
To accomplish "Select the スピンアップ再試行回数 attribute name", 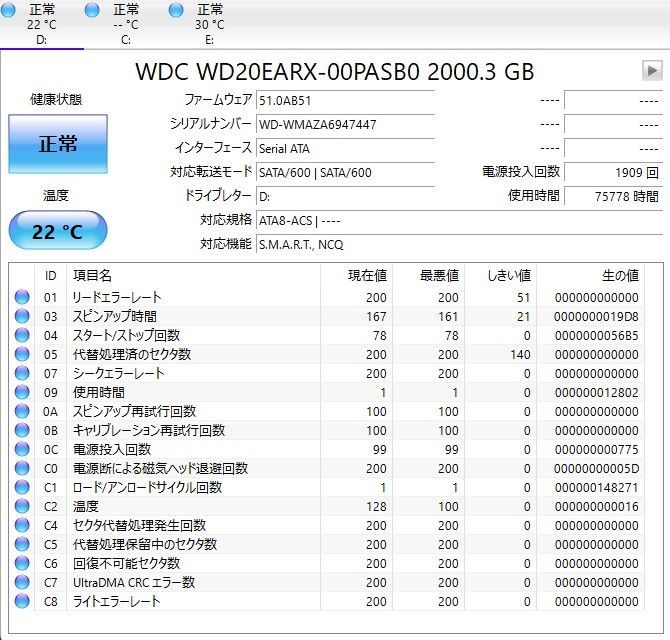I will pyautogui.click(x=134, y=411).
